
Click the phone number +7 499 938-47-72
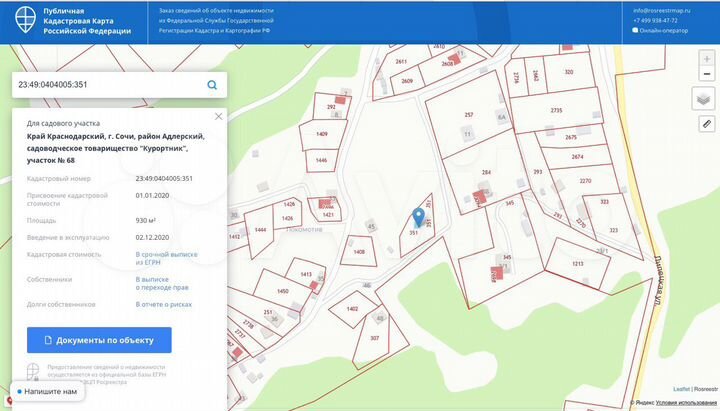pyautogui.click(x=655, y=20)
